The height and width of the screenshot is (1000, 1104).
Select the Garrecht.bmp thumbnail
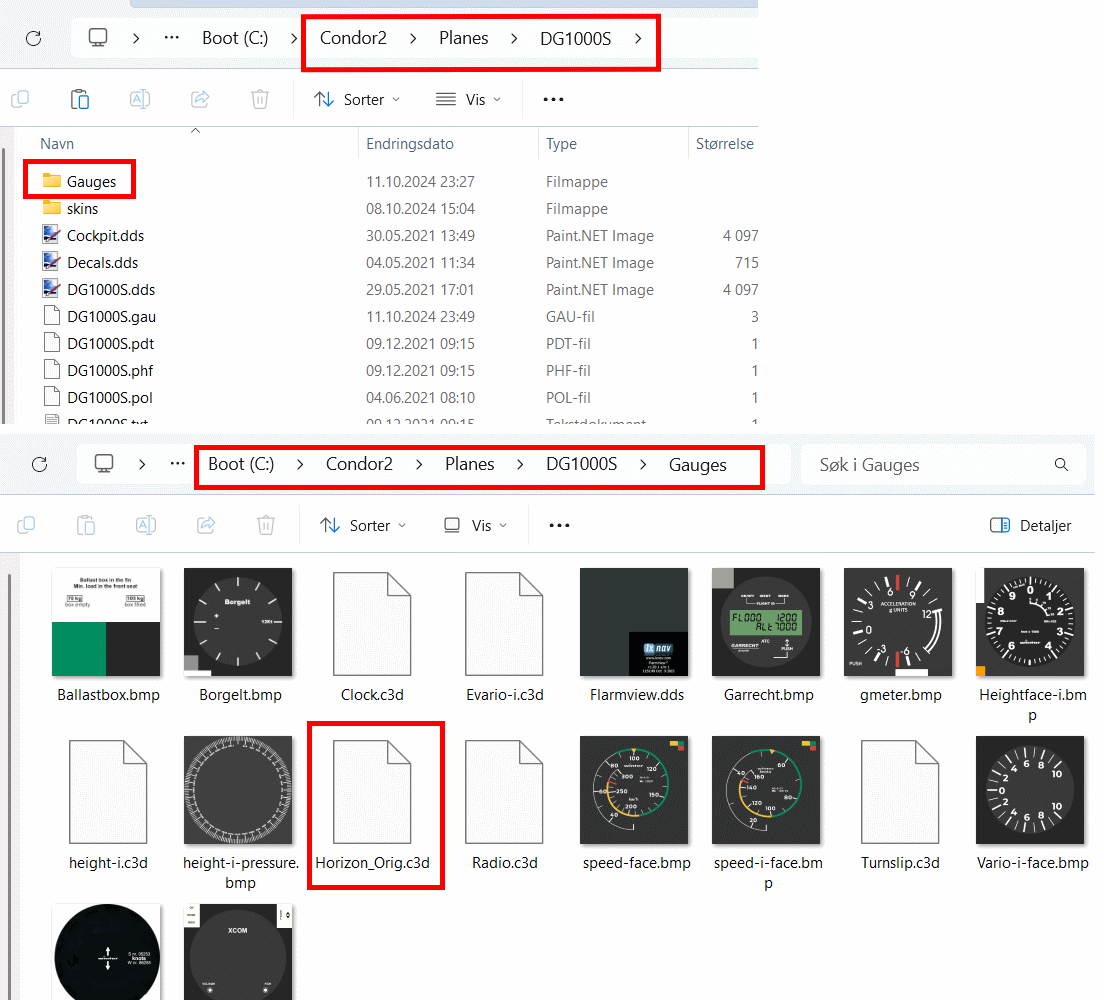click(x=766, y=623)
